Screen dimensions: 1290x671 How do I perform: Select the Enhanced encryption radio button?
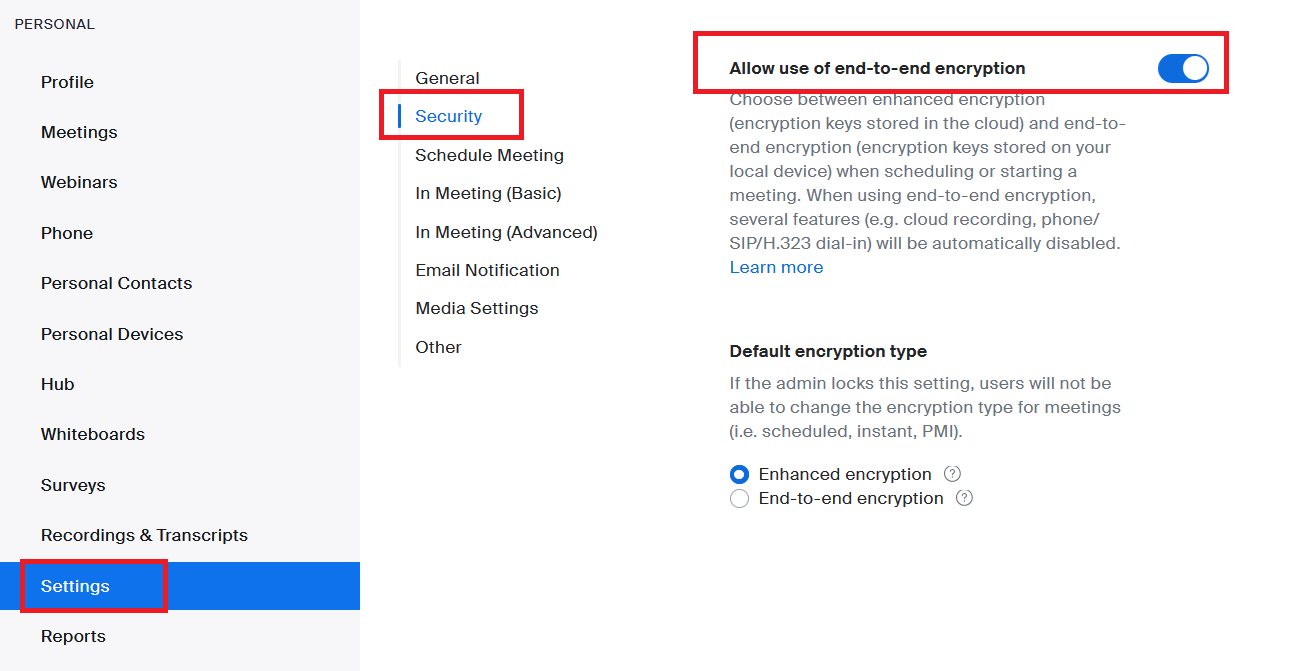pos(739,474)
